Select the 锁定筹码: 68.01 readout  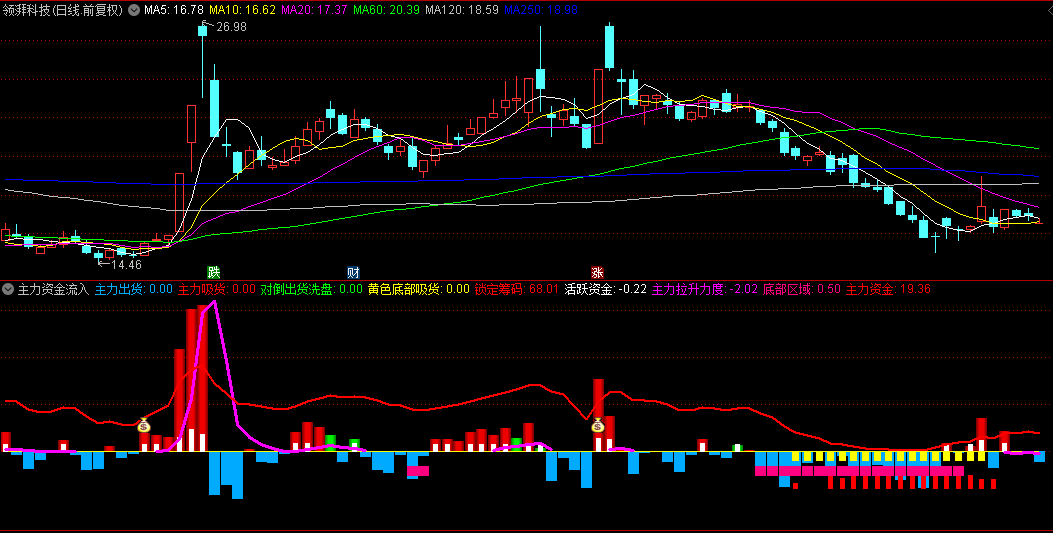pyautogui.click(x=516, y=289)
